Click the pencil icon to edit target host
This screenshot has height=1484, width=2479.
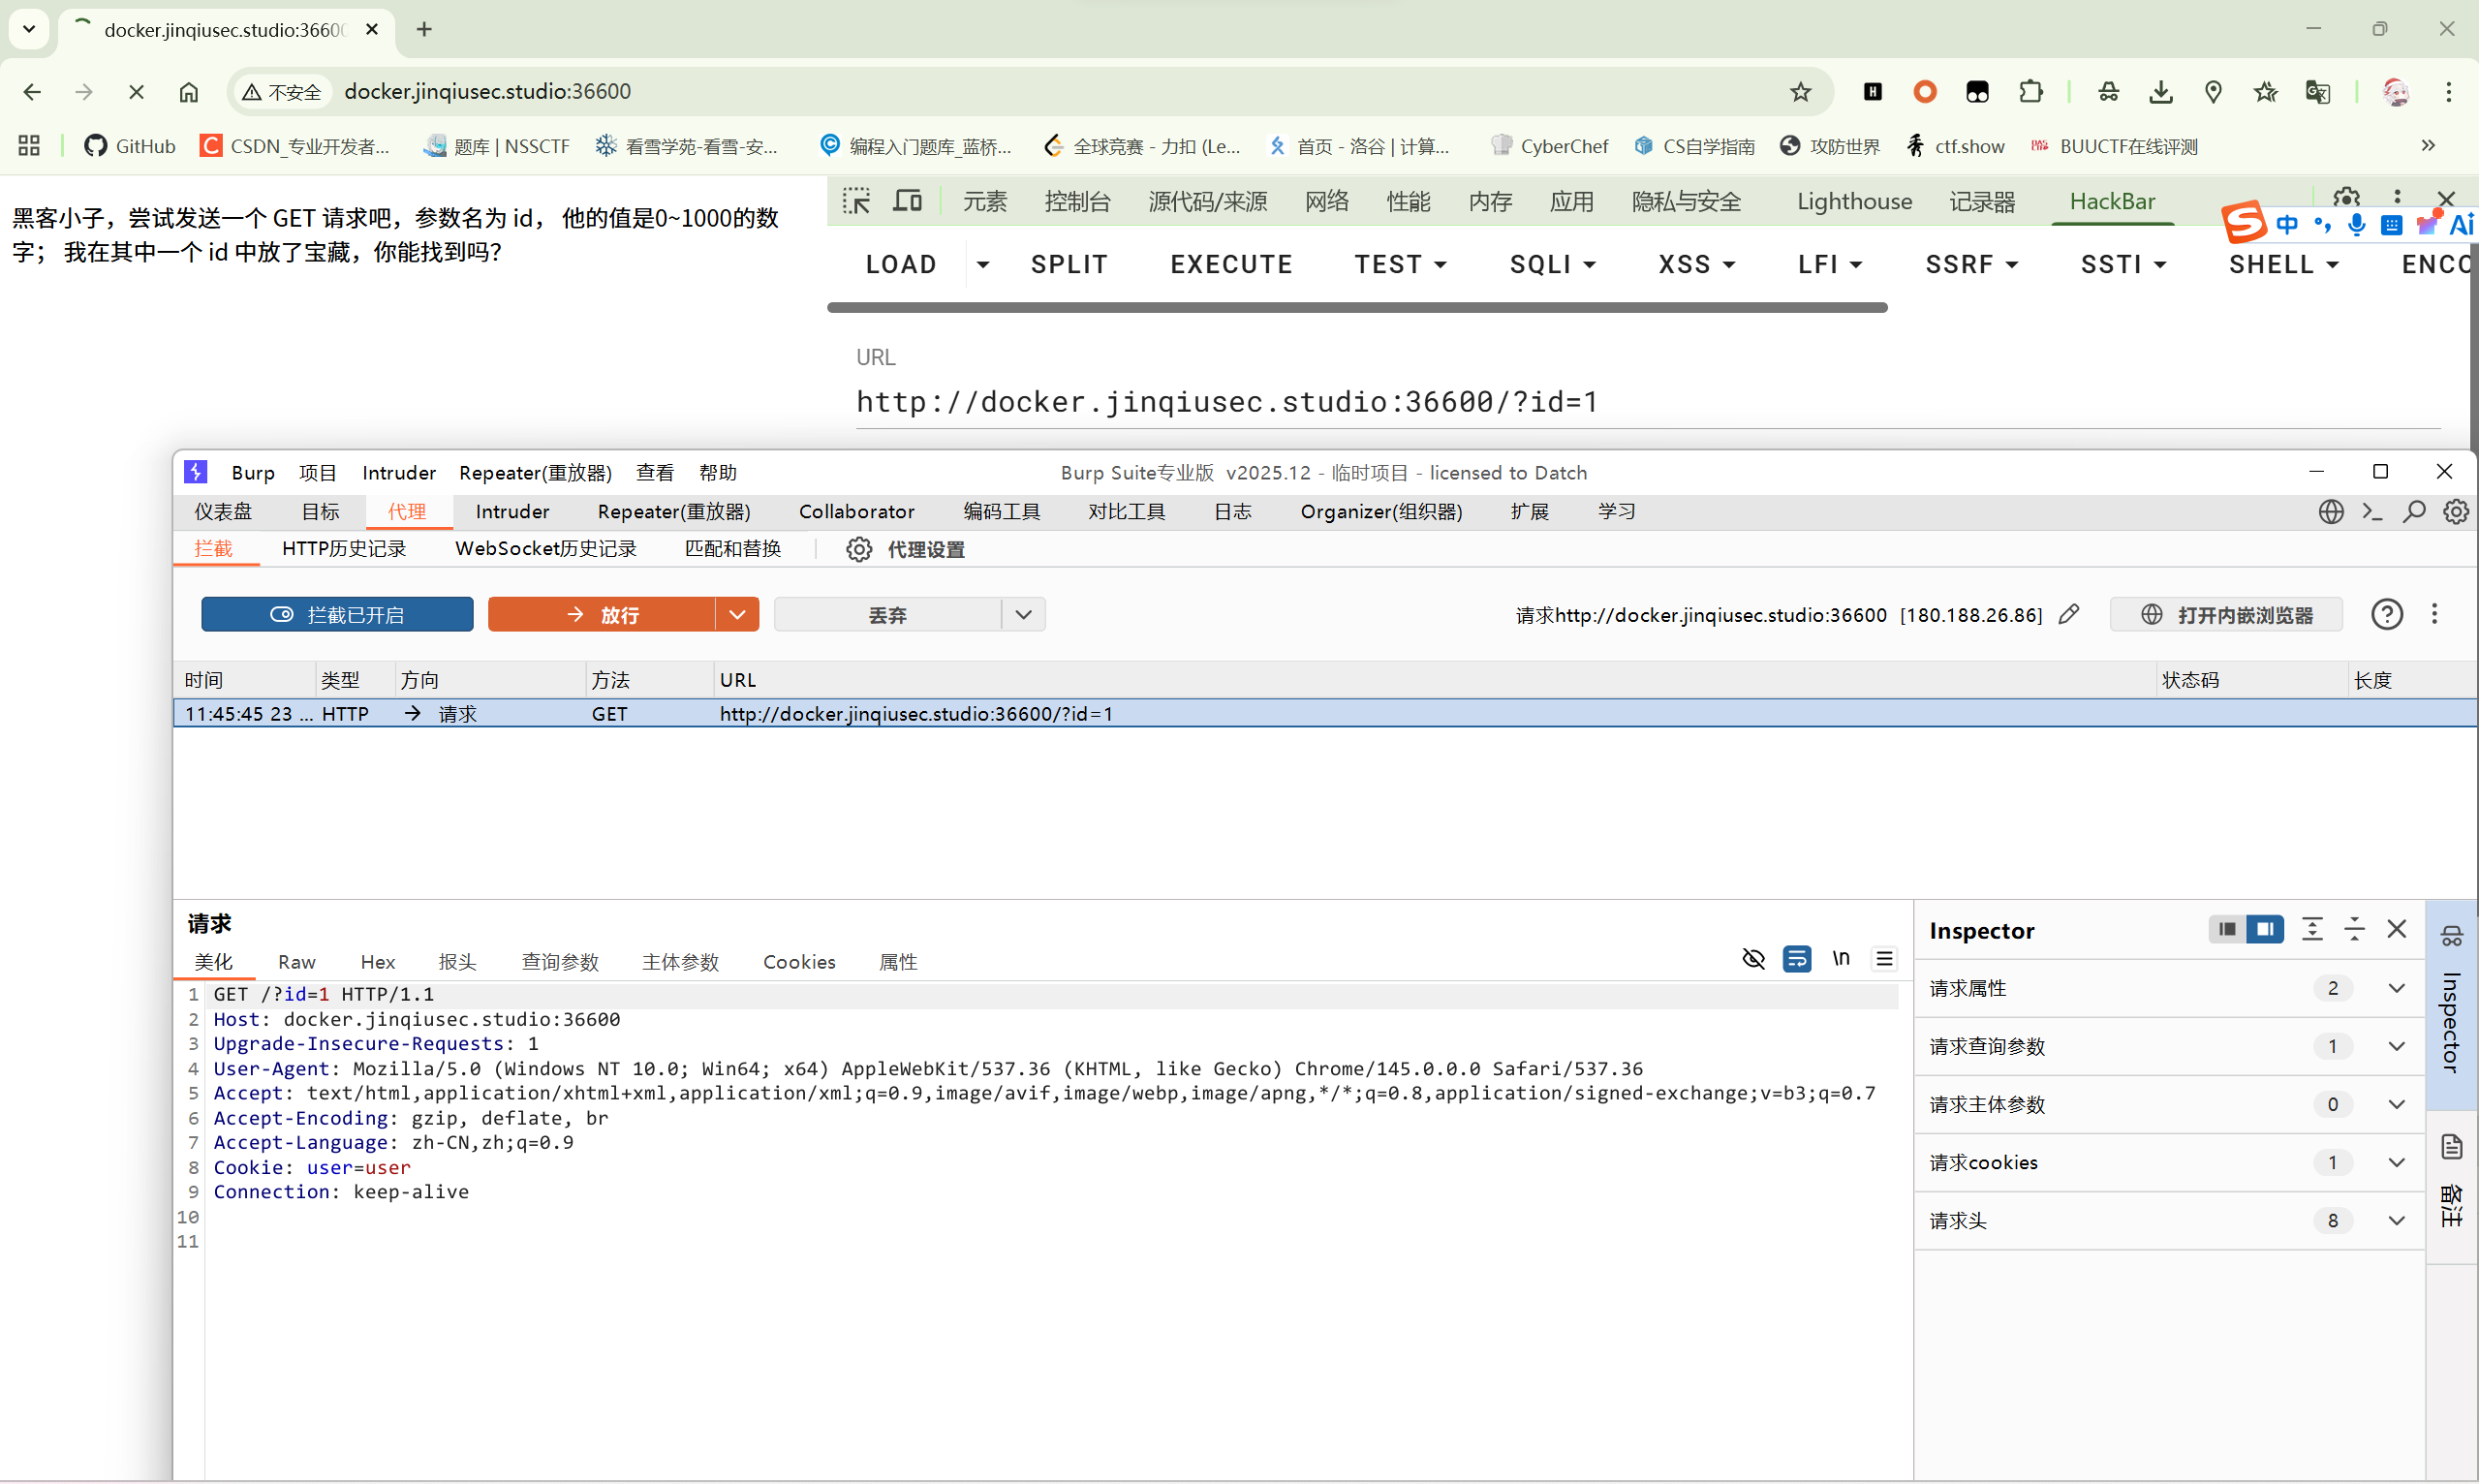[2069, 614]
